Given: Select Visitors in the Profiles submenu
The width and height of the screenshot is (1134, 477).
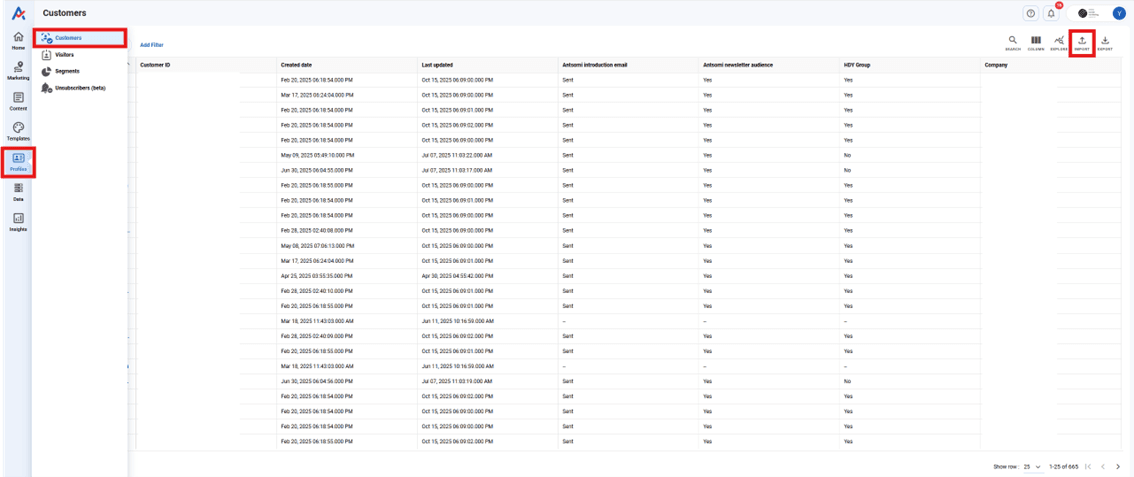Looking at the screenshot, I should click(x=64, y=55).
